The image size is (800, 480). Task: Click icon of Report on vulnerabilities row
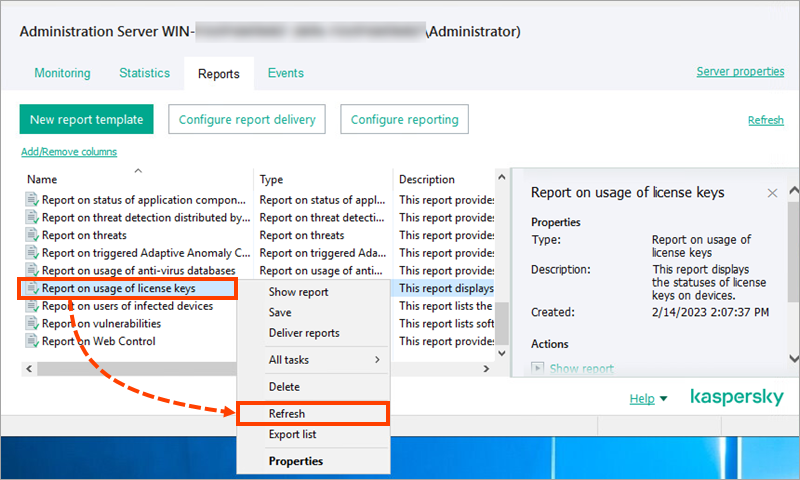pos(32,323)
